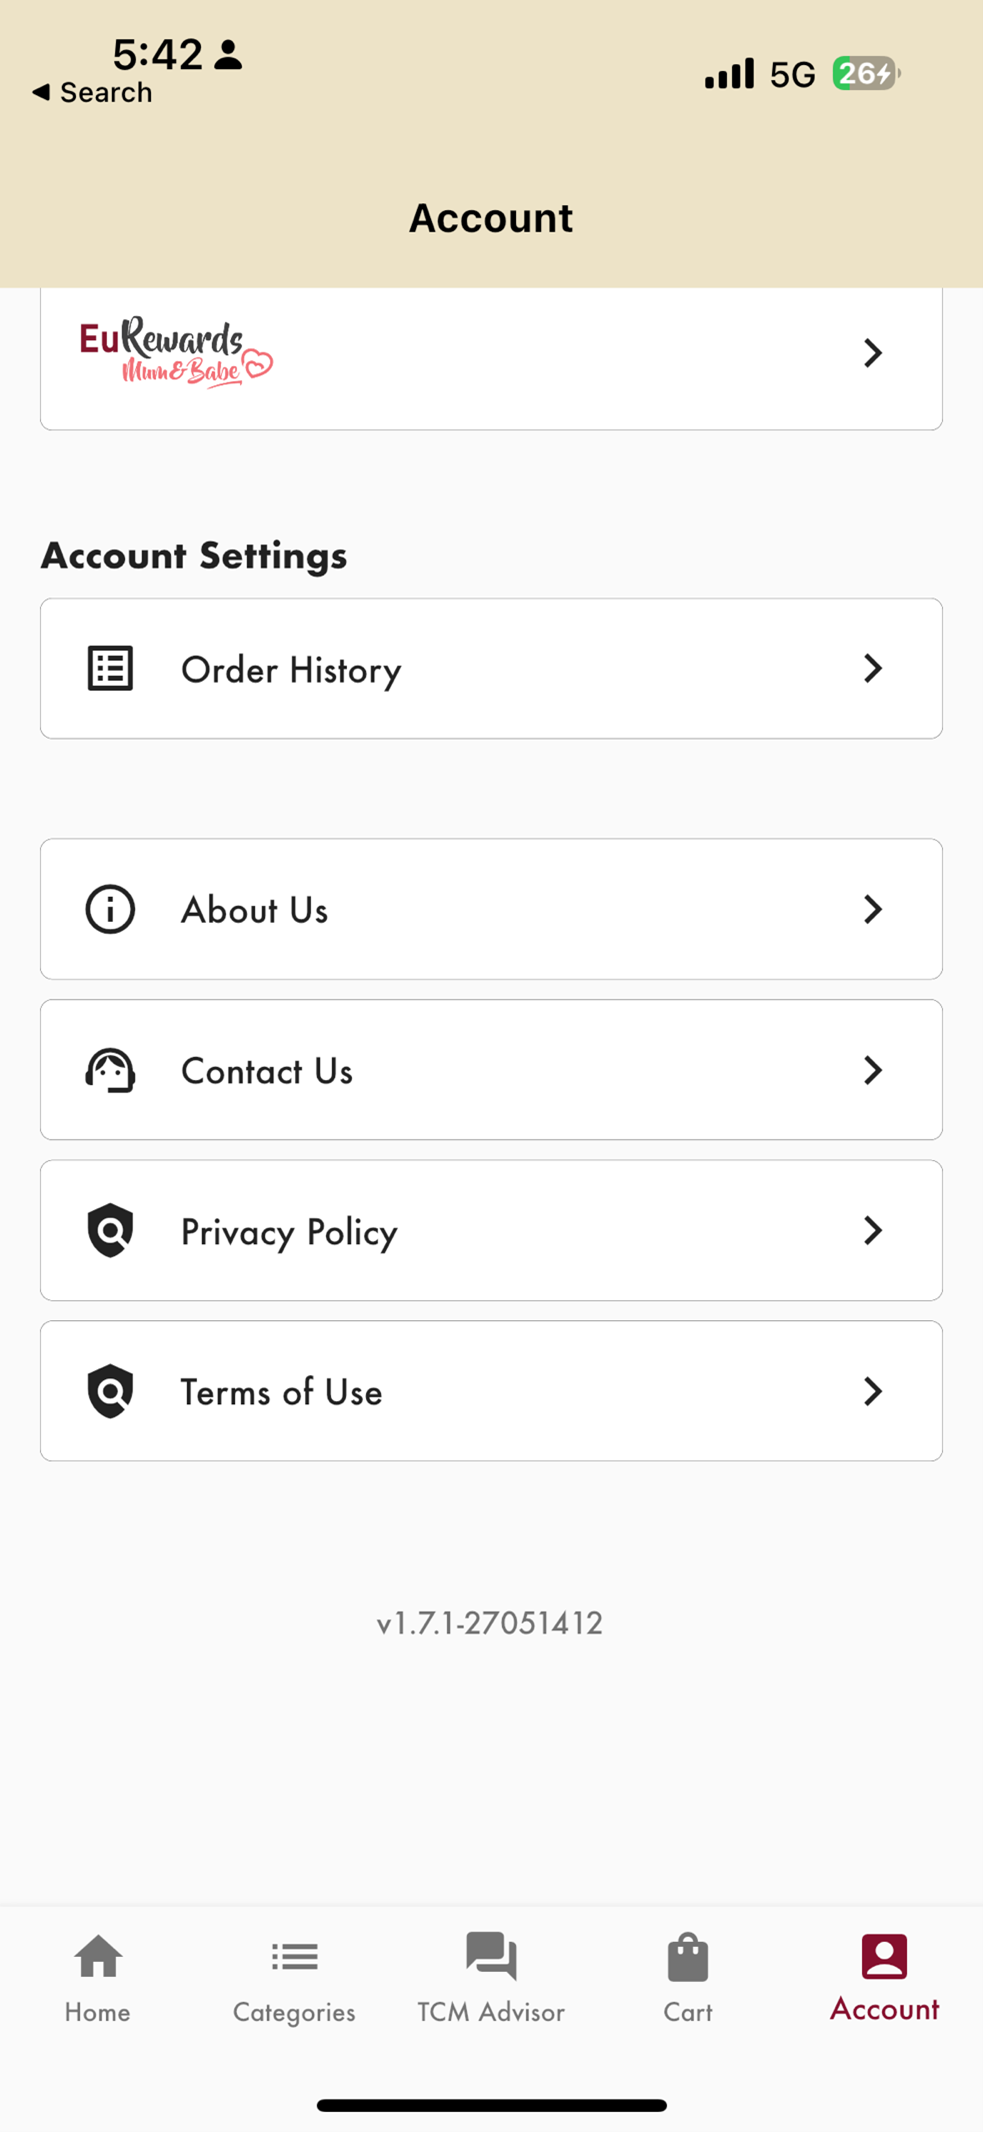Image resolution: width=983 pixels, height=2132 pixels.
Task: Tap the About Us info icon
Action: pos(110,909)
